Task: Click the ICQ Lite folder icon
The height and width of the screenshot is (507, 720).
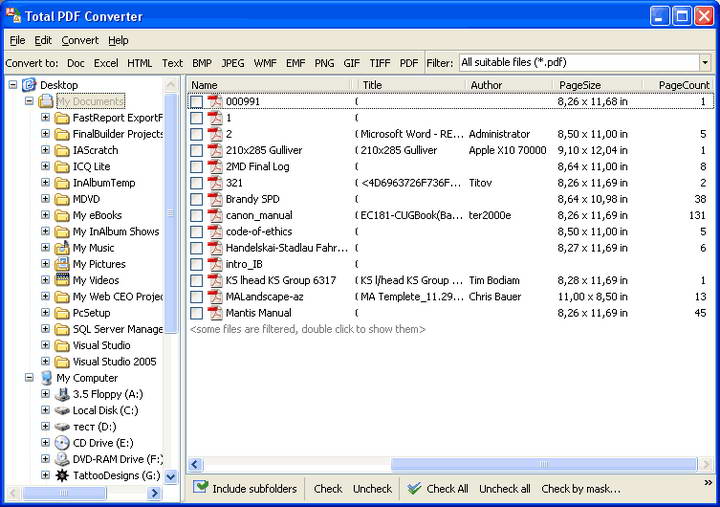Action: tap(62, 167)
